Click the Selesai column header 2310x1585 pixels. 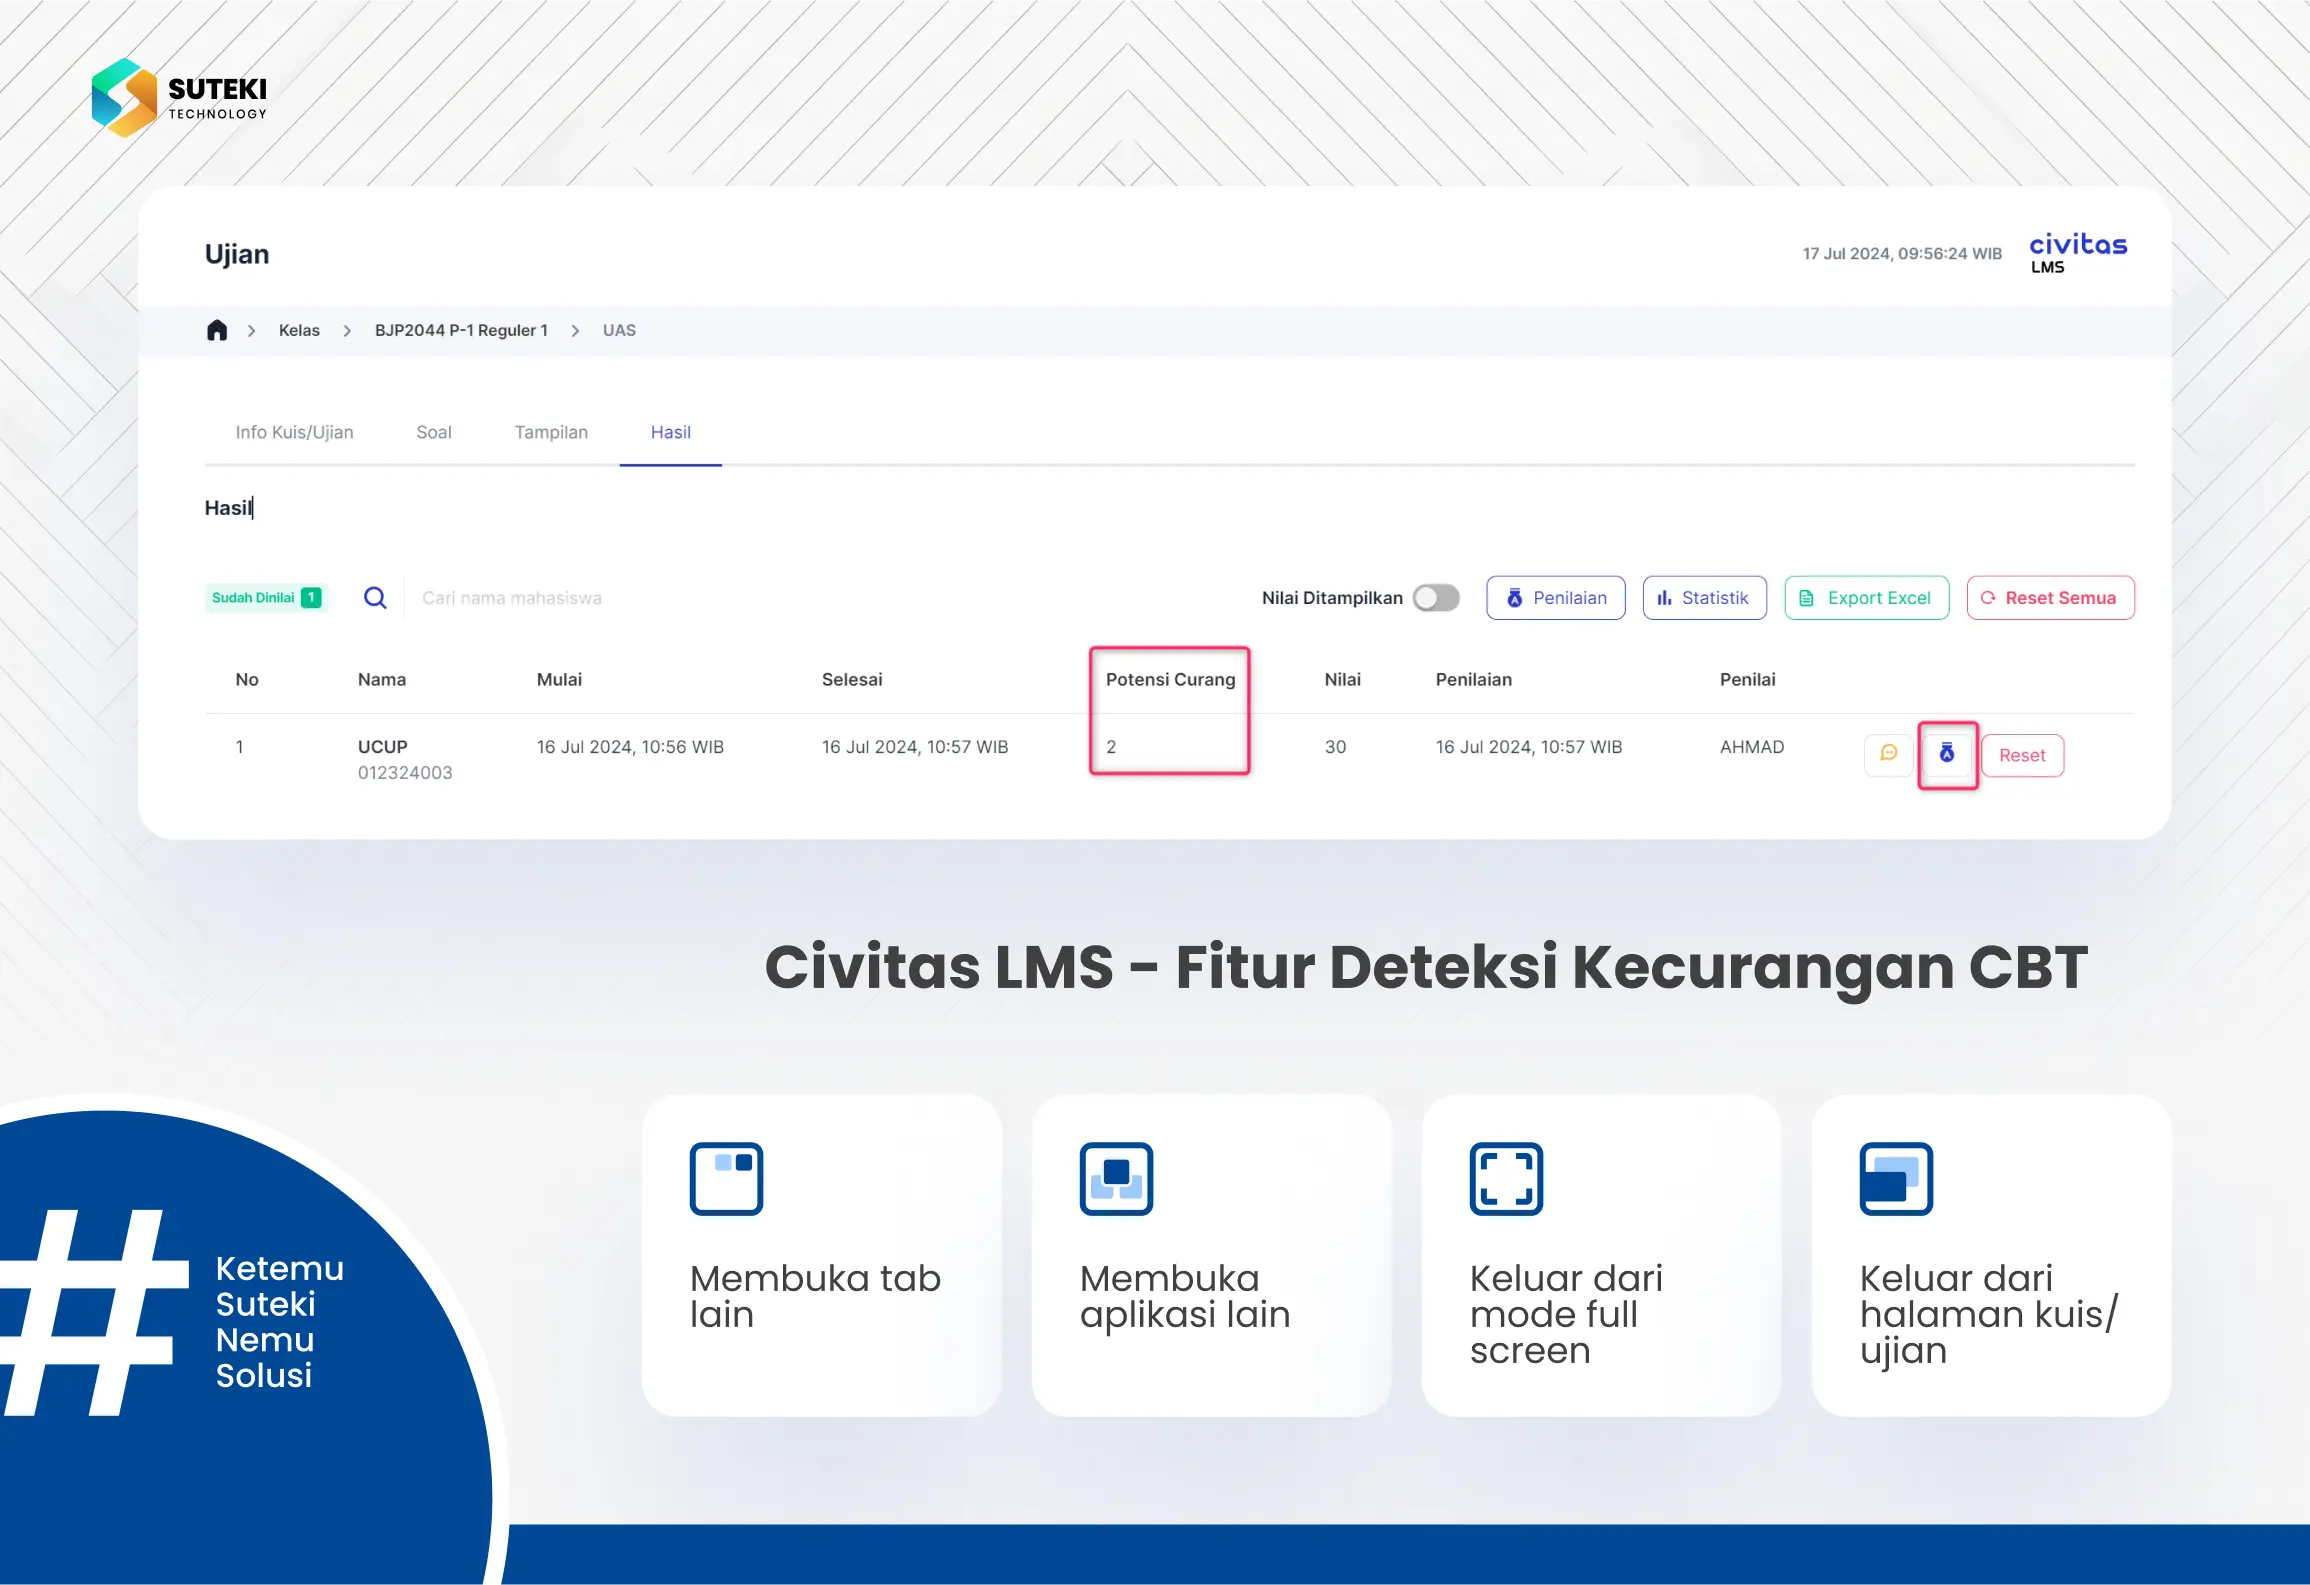tap(852, 679)
